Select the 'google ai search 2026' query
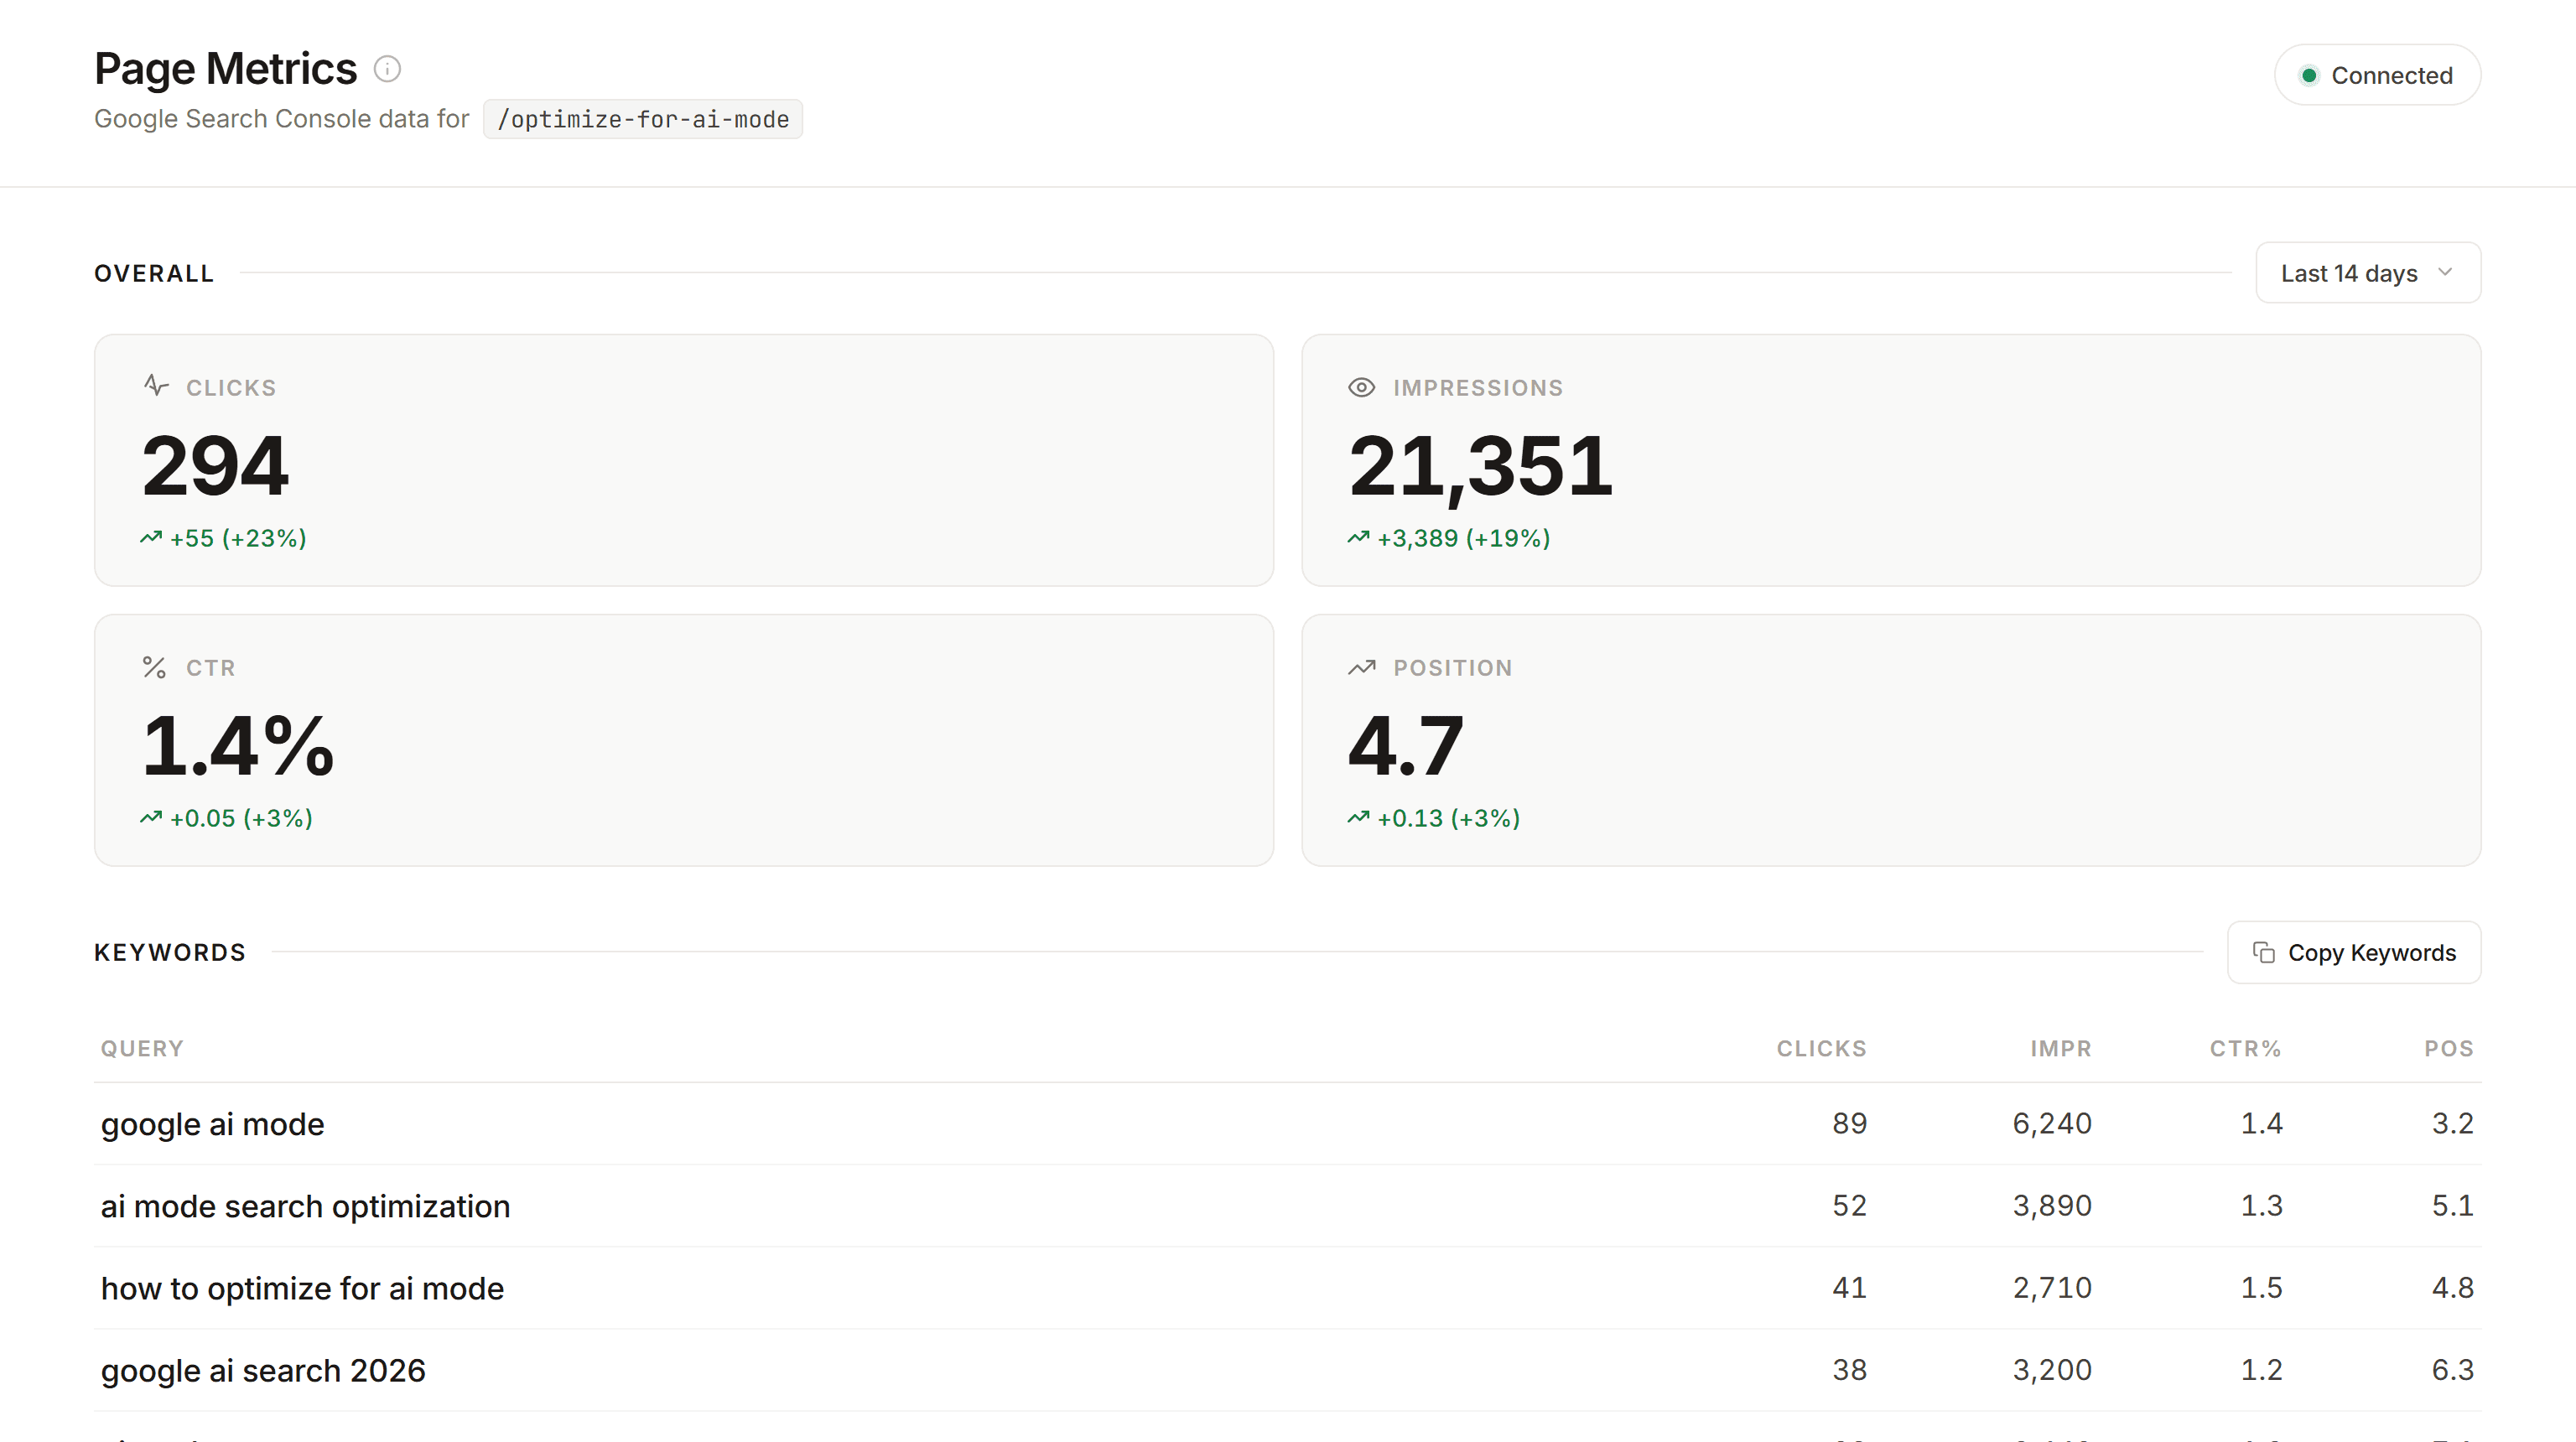2576x1442 pixels. (x=263, y=1370)
